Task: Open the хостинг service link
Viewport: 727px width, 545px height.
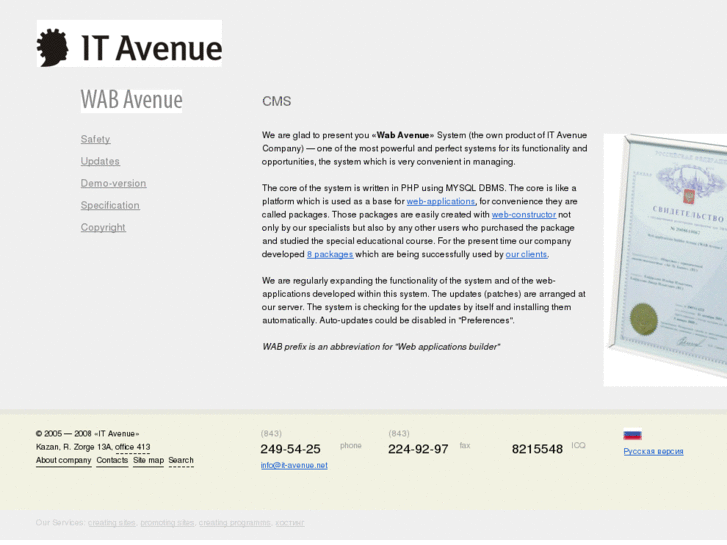Action: pyautogui.click(x=290, y=523)
